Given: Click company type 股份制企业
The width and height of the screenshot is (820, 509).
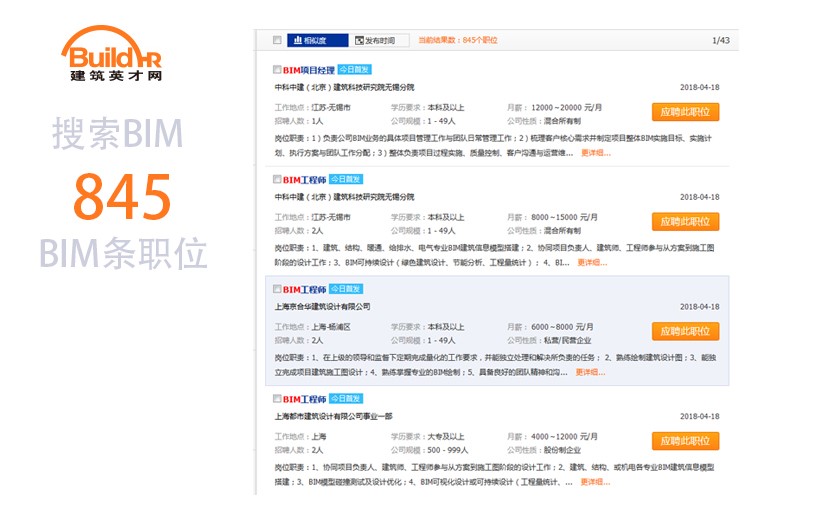Looking at the screenshot, I should click(x=562, y=450).
